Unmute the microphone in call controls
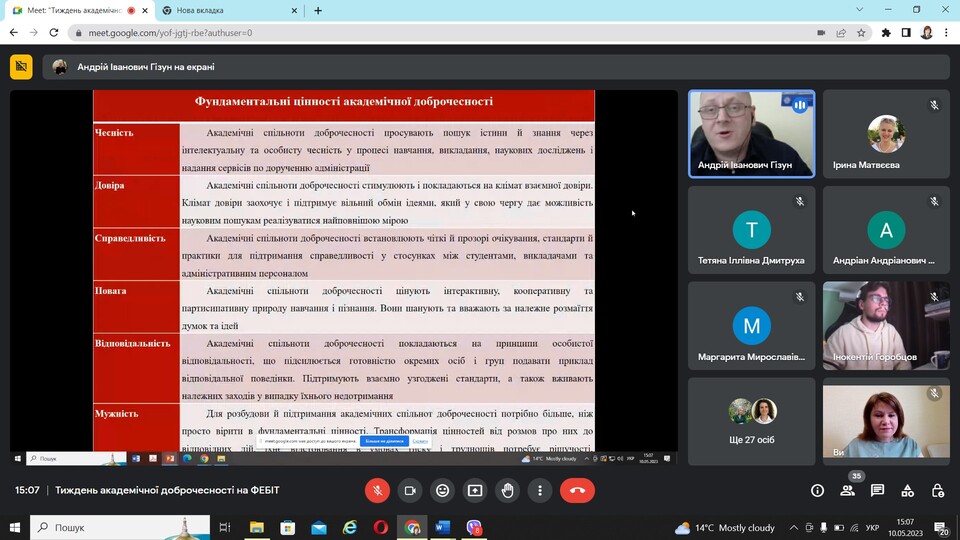Image resolution: width=960 pixels, height=540 pixels. pos(377,490)
